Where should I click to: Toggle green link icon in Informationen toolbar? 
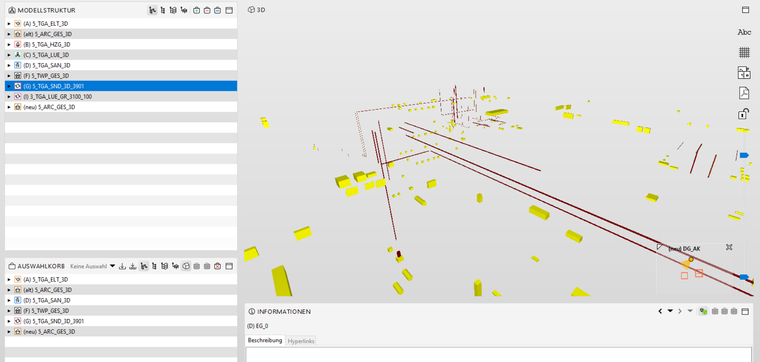pos(703,311)
